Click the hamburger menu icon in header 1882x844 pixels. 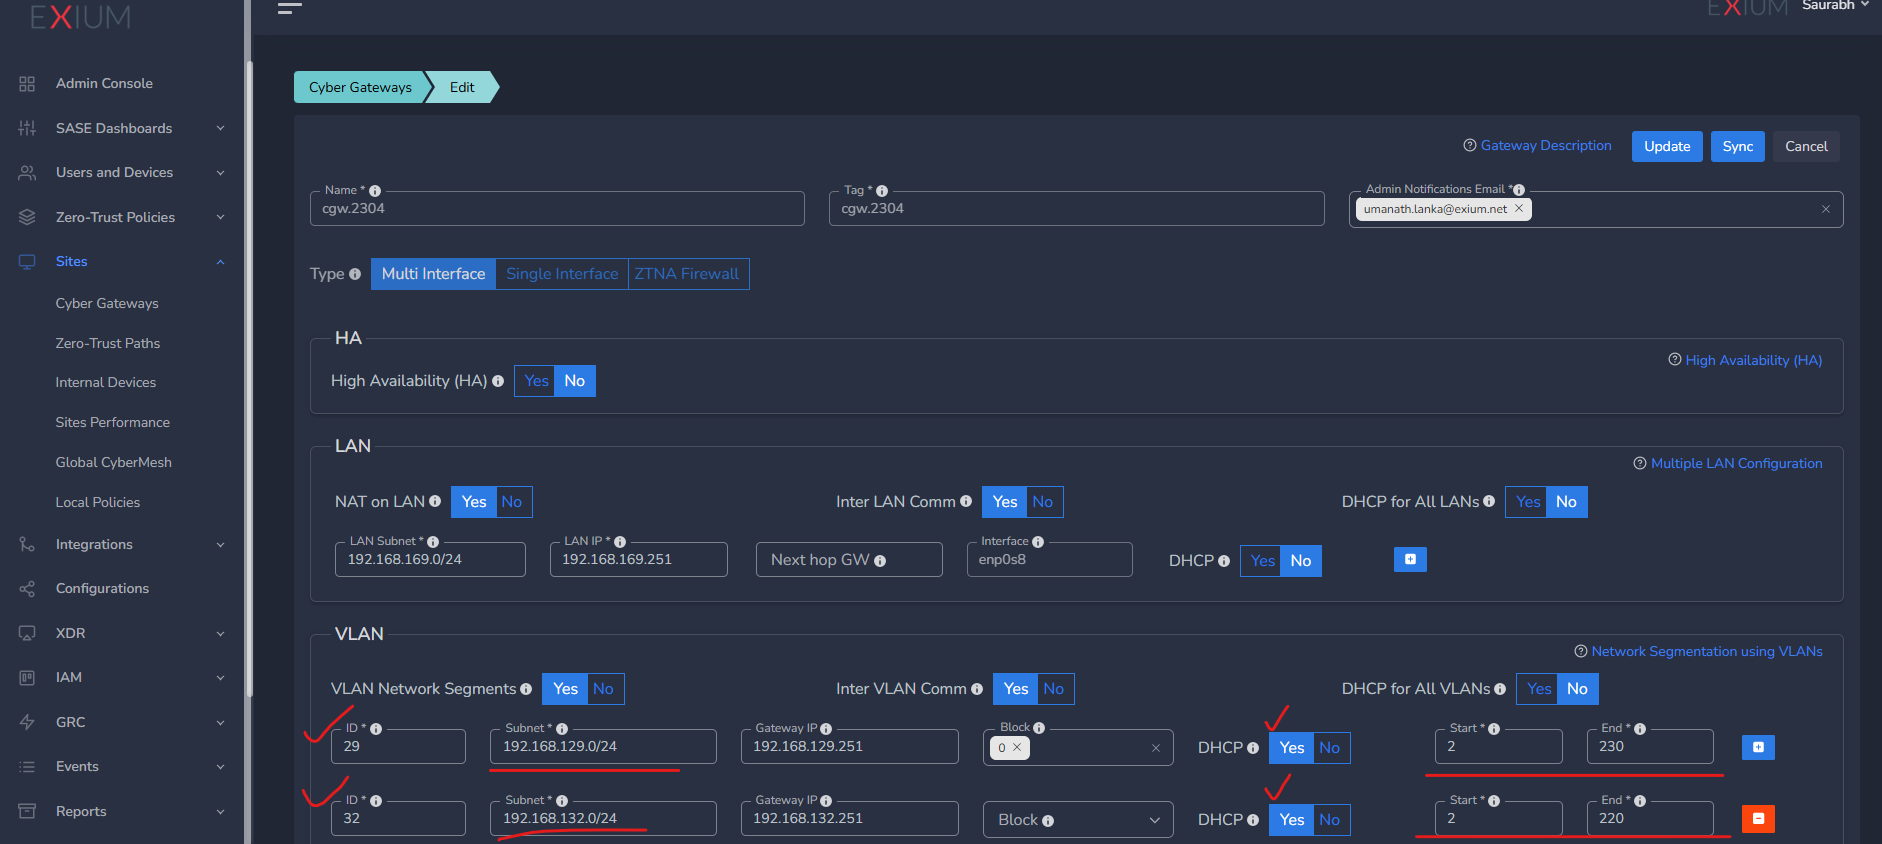pos(289,8)
